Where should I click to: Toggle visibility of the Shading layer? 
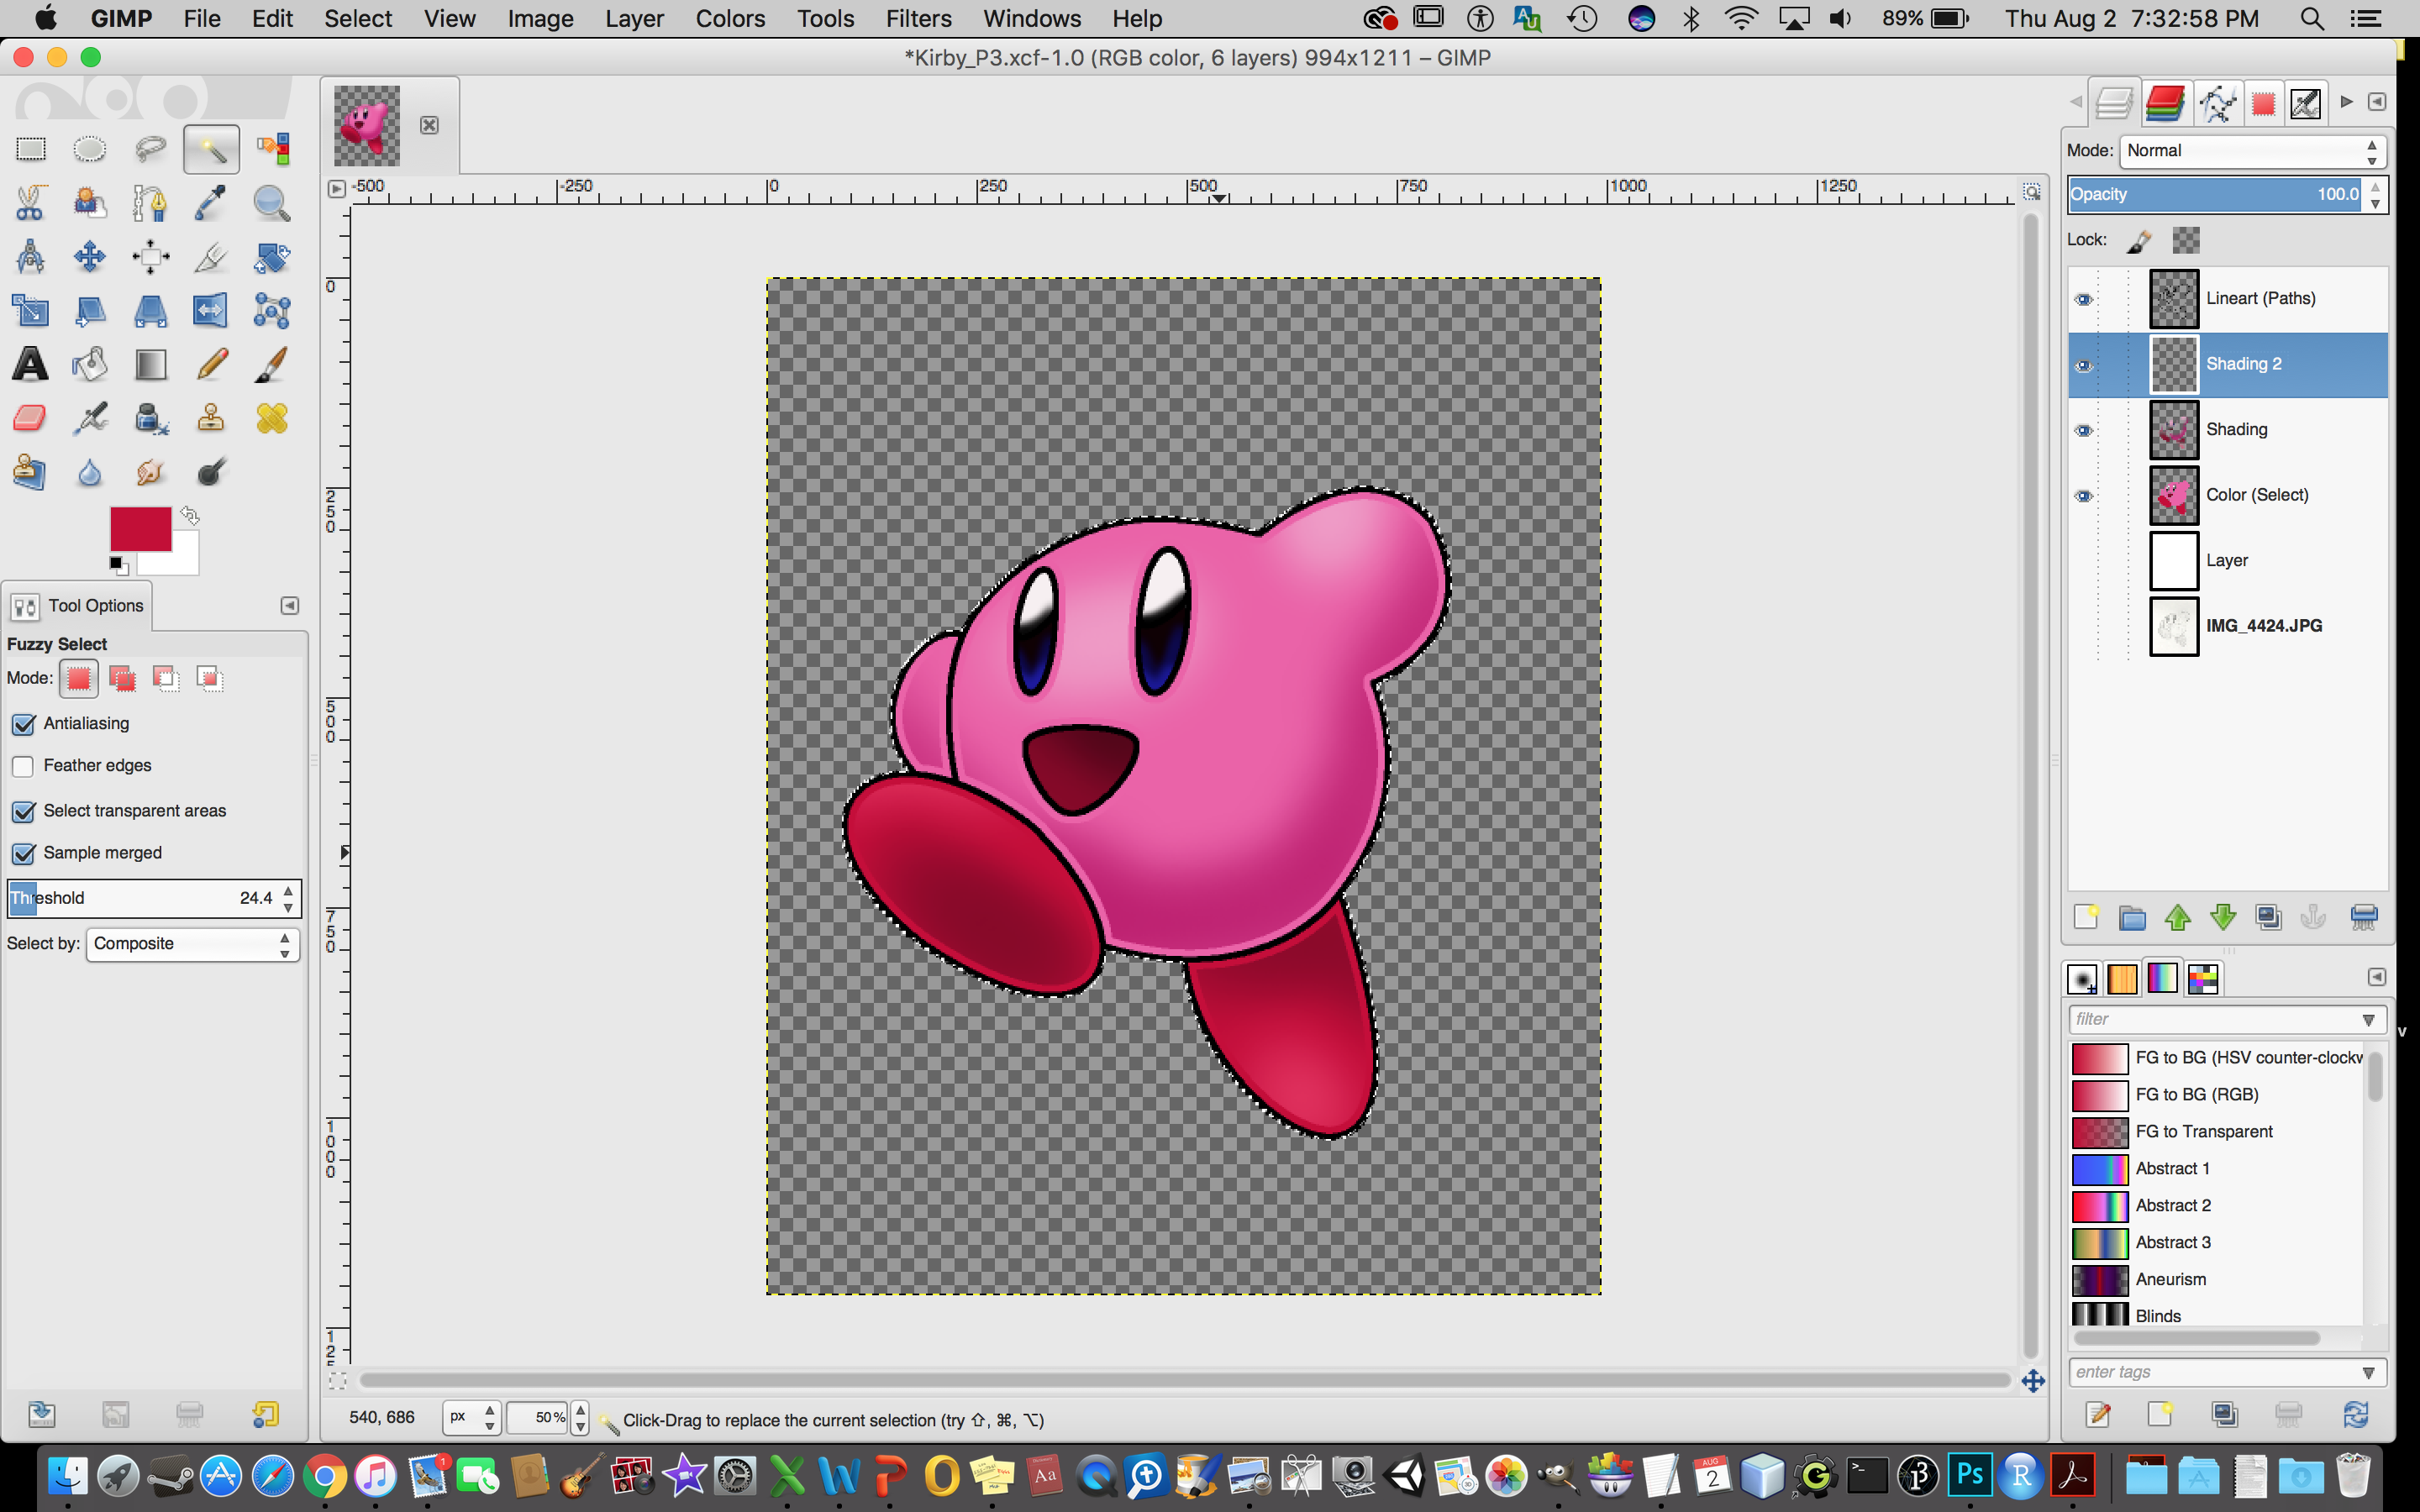(2084, 430)
